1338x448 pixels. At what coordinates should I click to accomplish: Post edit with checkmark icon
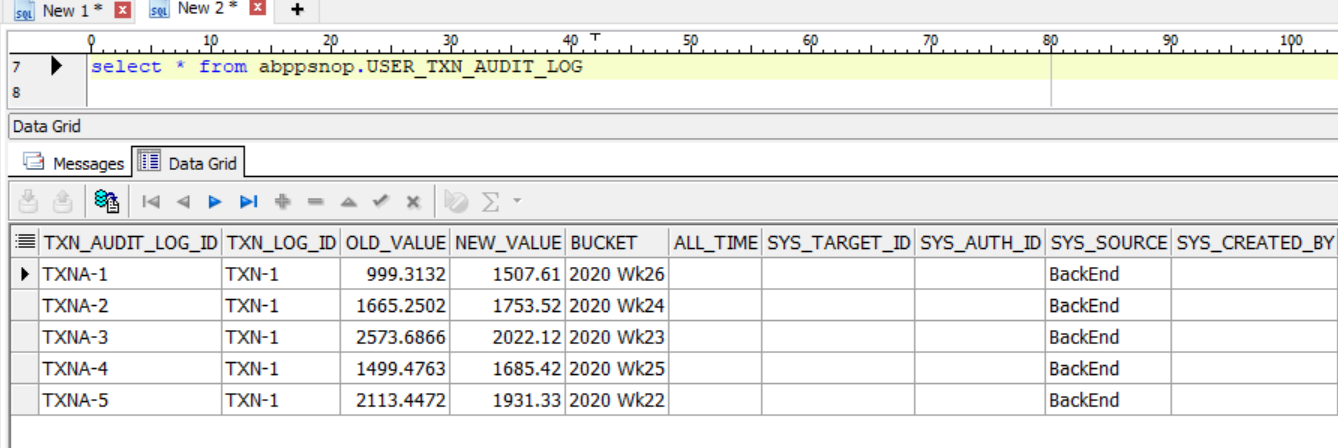pos(380,202)
